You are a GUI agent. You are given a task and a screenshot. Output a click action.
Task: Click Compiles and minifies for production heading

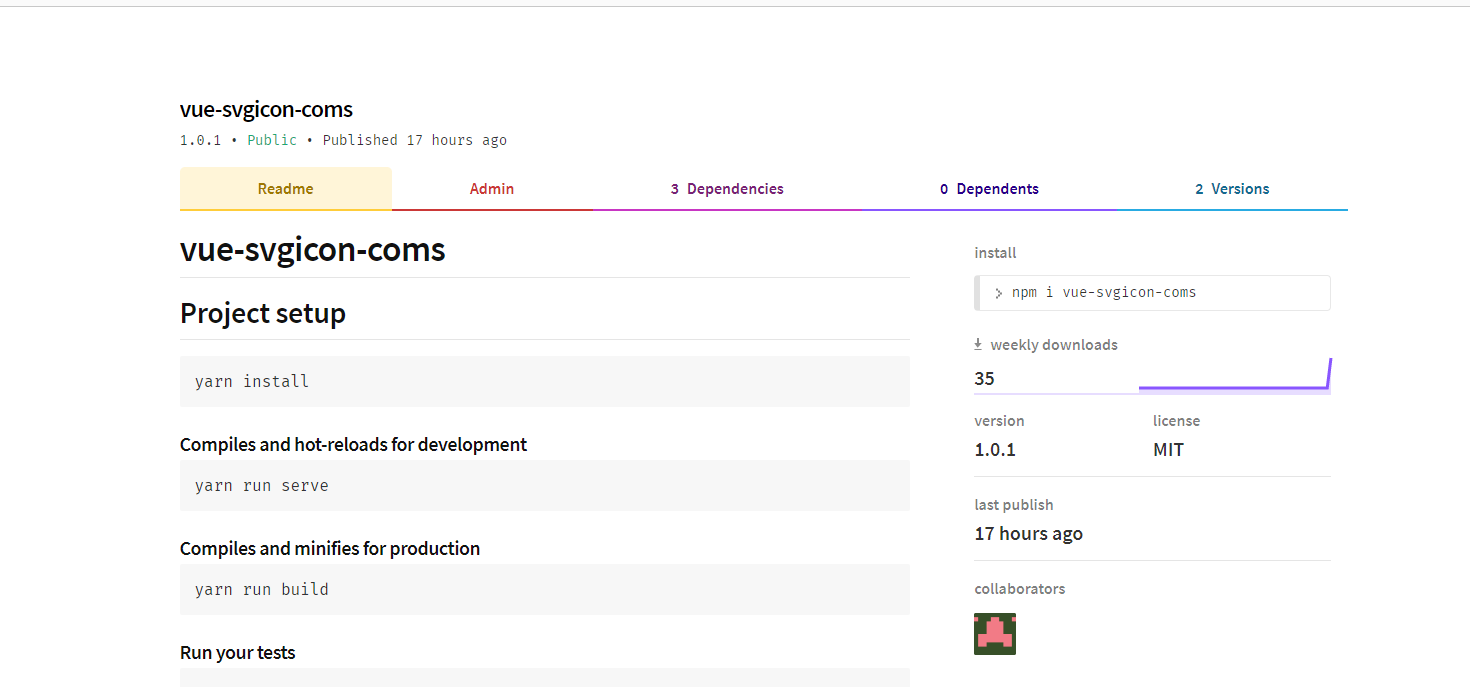[x=330, y=548]
